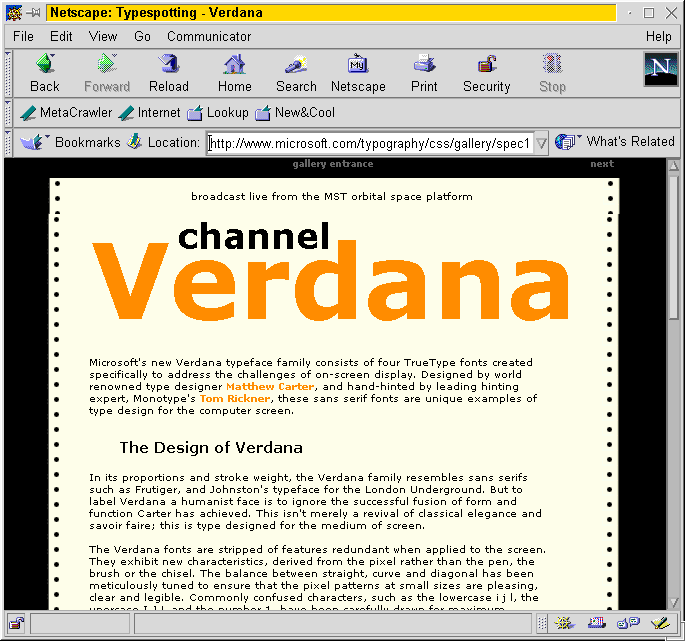Open the Help menu
This screenshot has height=641, width=685.
click(x=658, y=36)
